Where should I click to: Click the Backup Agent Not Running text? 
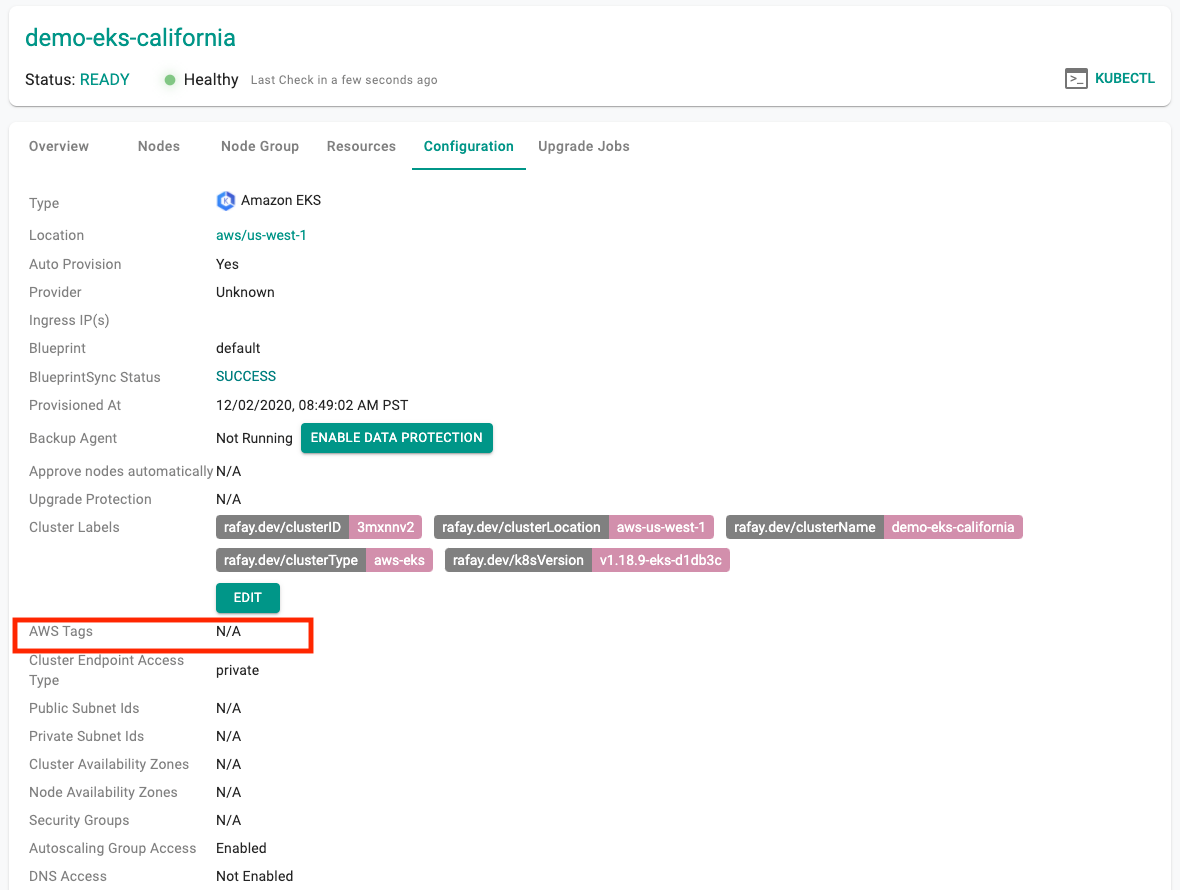click(254, 439)
